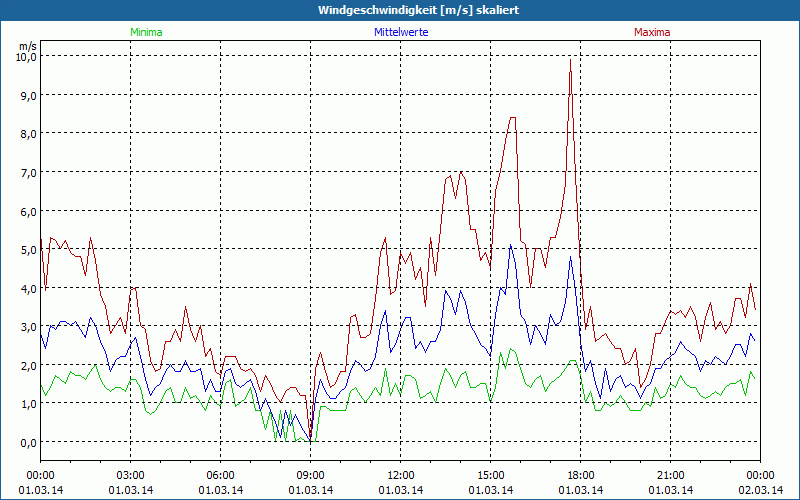Click the m/s unit label

[27, 45]
